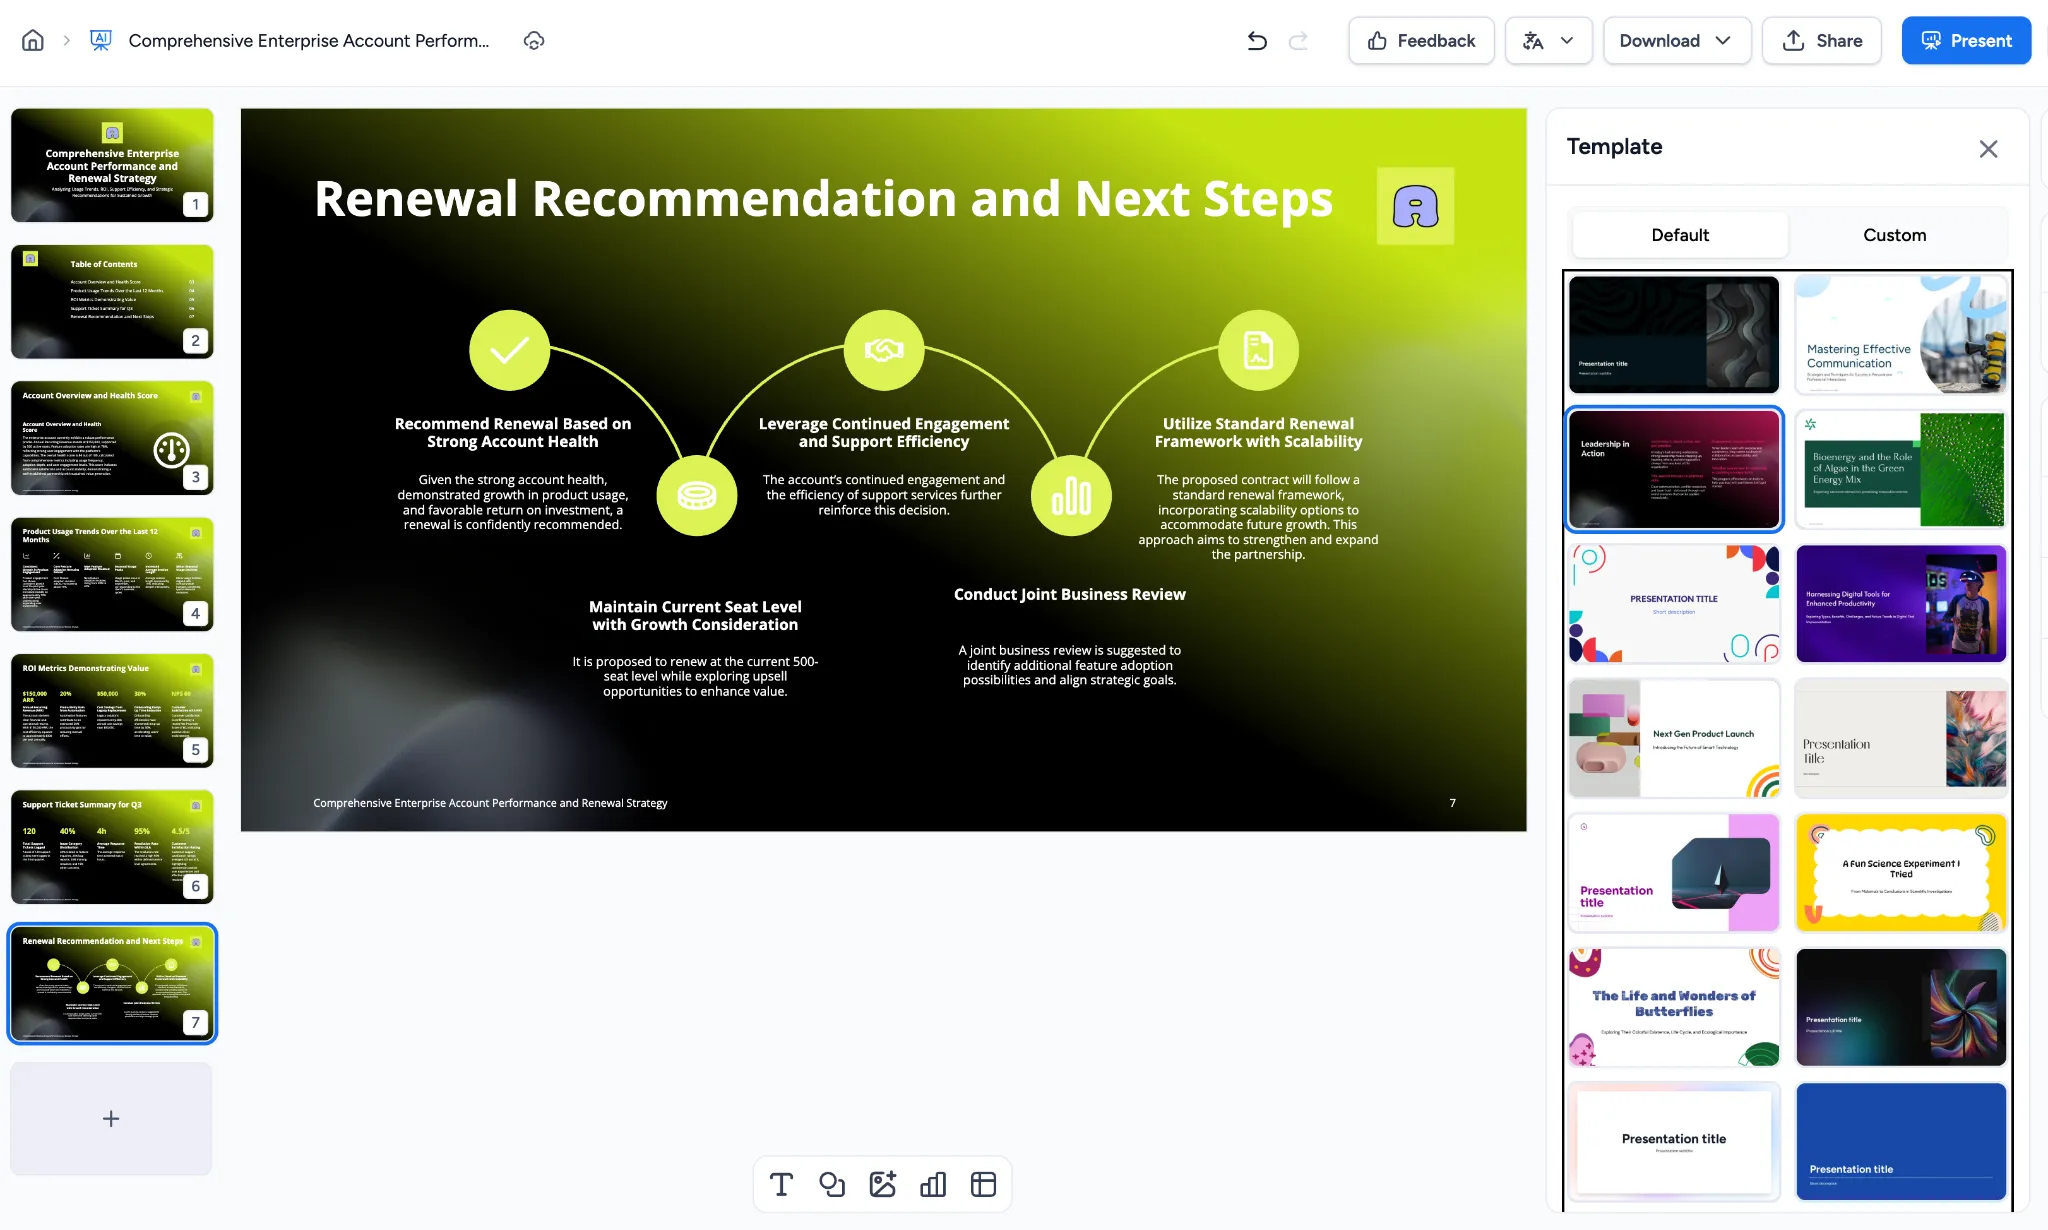Select the table tool in the bottom toolbar
The width and height of the screenshot is (2048, 1230).
(x=983, y=1184)
